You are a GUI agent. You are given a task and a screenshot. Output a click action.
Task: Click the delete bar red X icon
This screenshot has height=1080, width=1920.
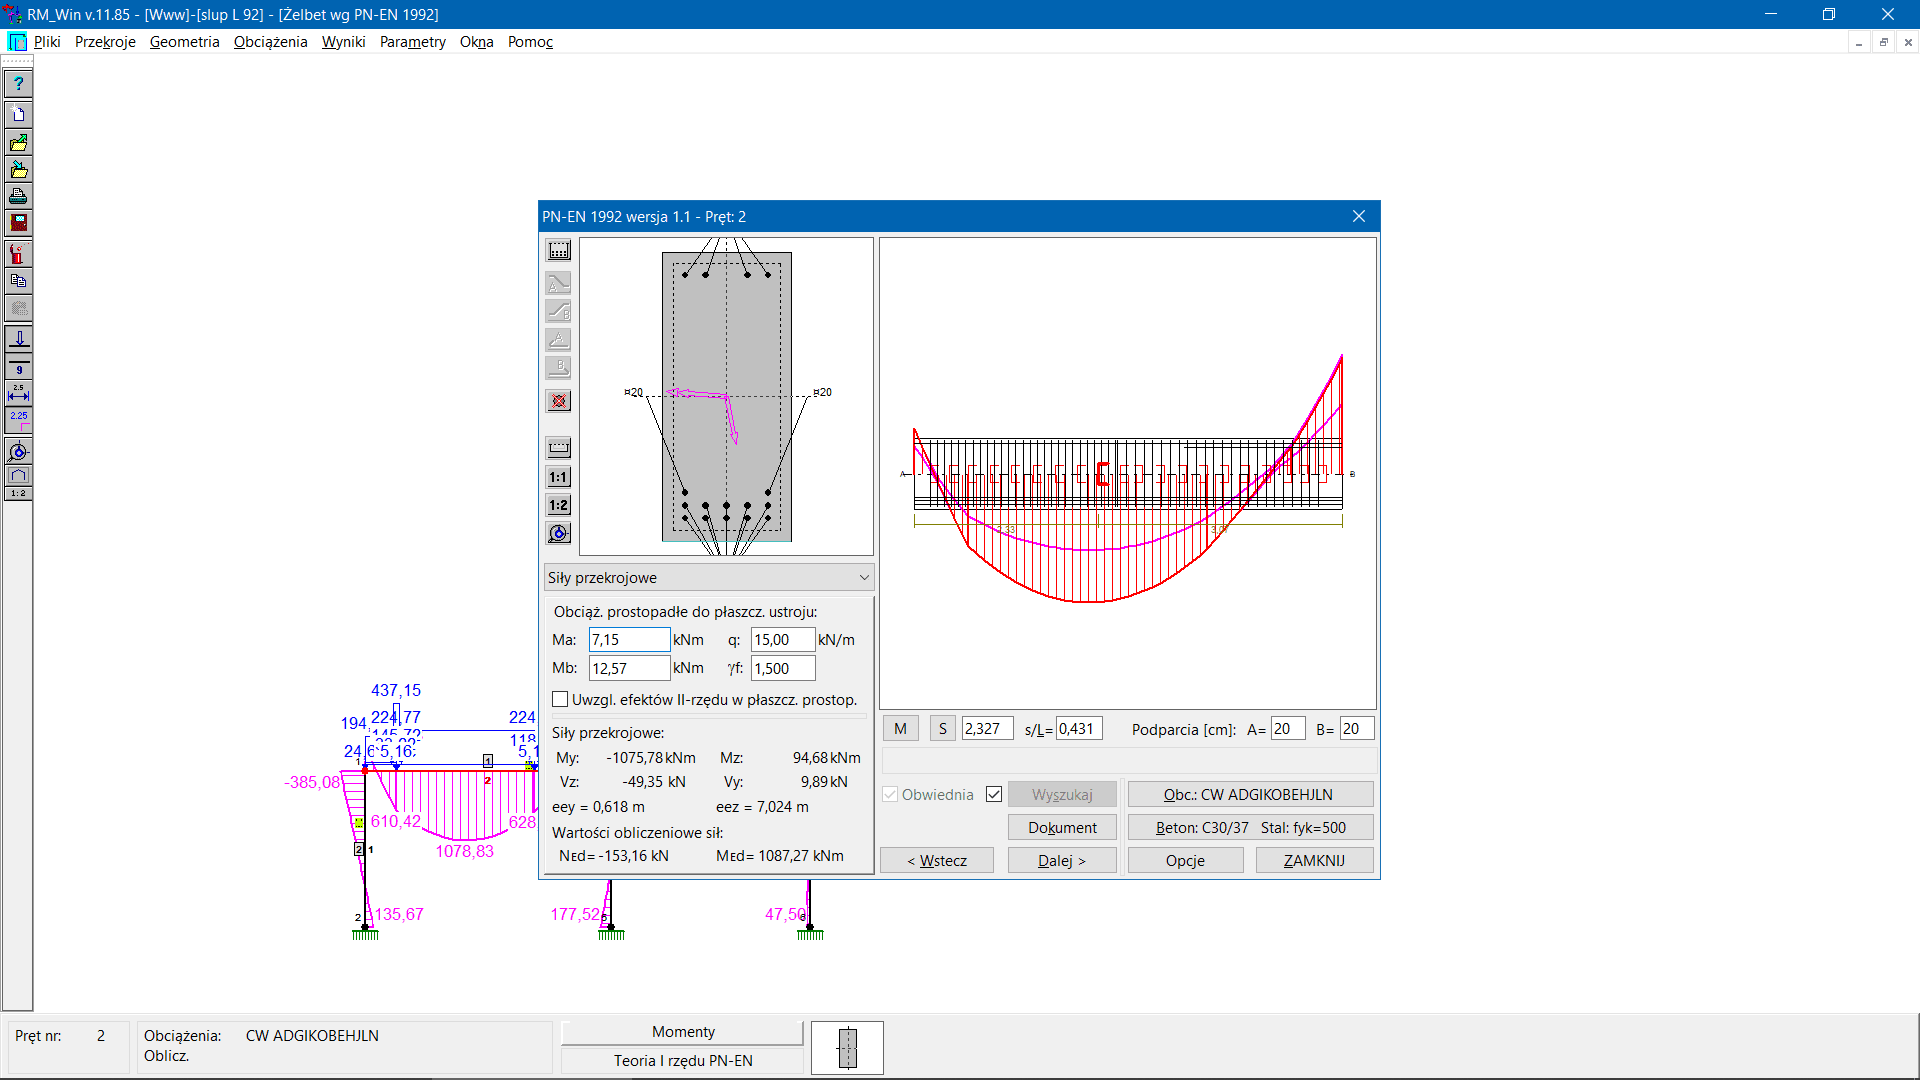559,401
